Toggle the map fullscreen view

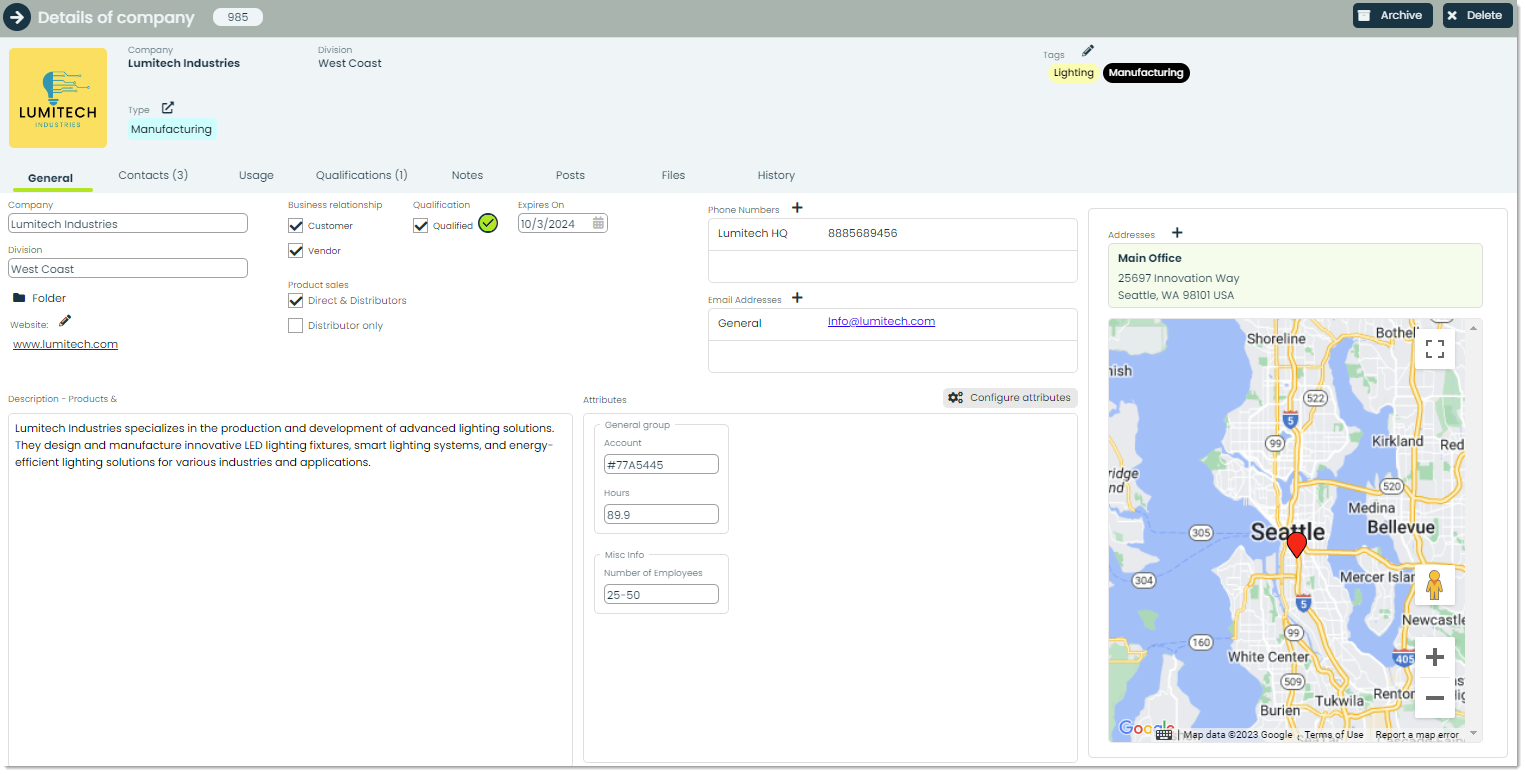coord(1434,349)
